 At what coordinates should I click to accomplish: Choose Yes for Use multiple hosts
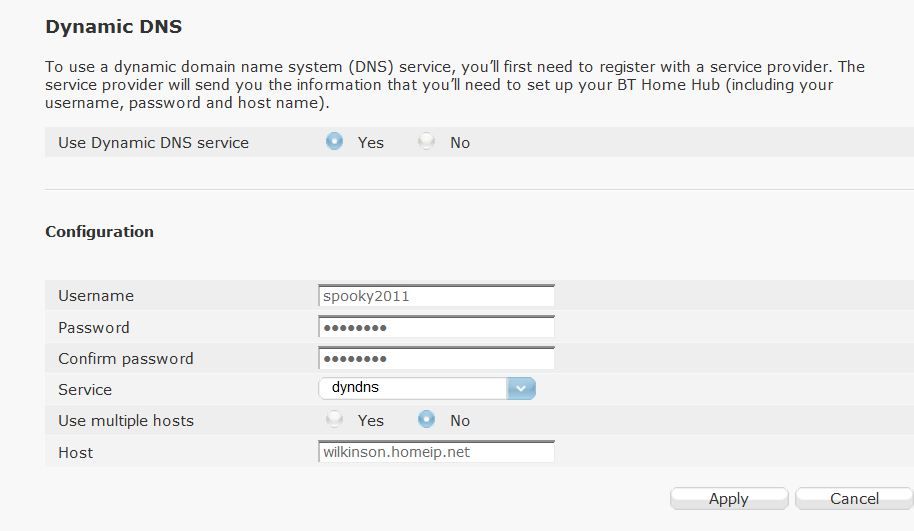click(335, 420)
